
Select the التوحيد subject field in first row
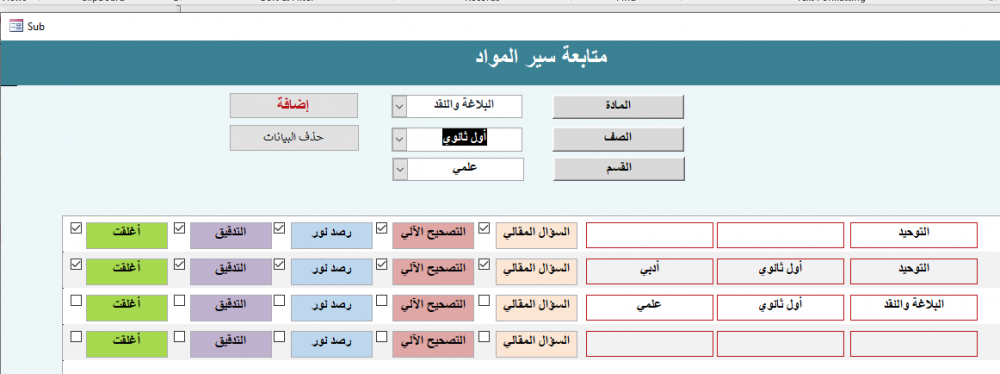click(x=914, y=235)
